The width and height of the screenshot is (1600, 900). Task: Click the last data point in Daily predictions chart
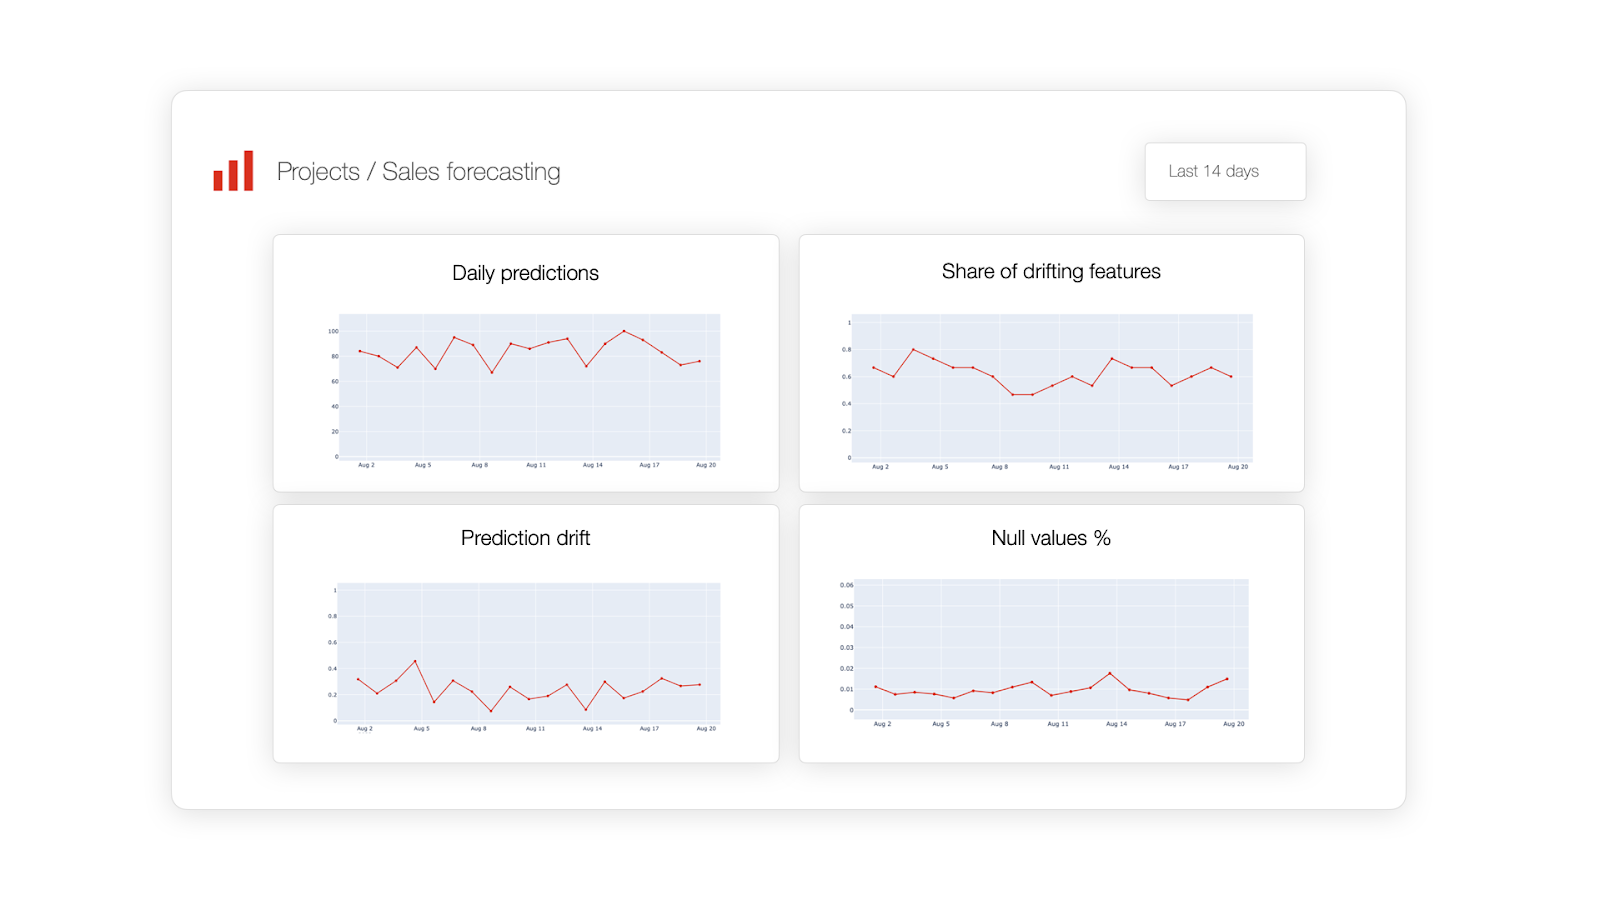click(700, 361)
